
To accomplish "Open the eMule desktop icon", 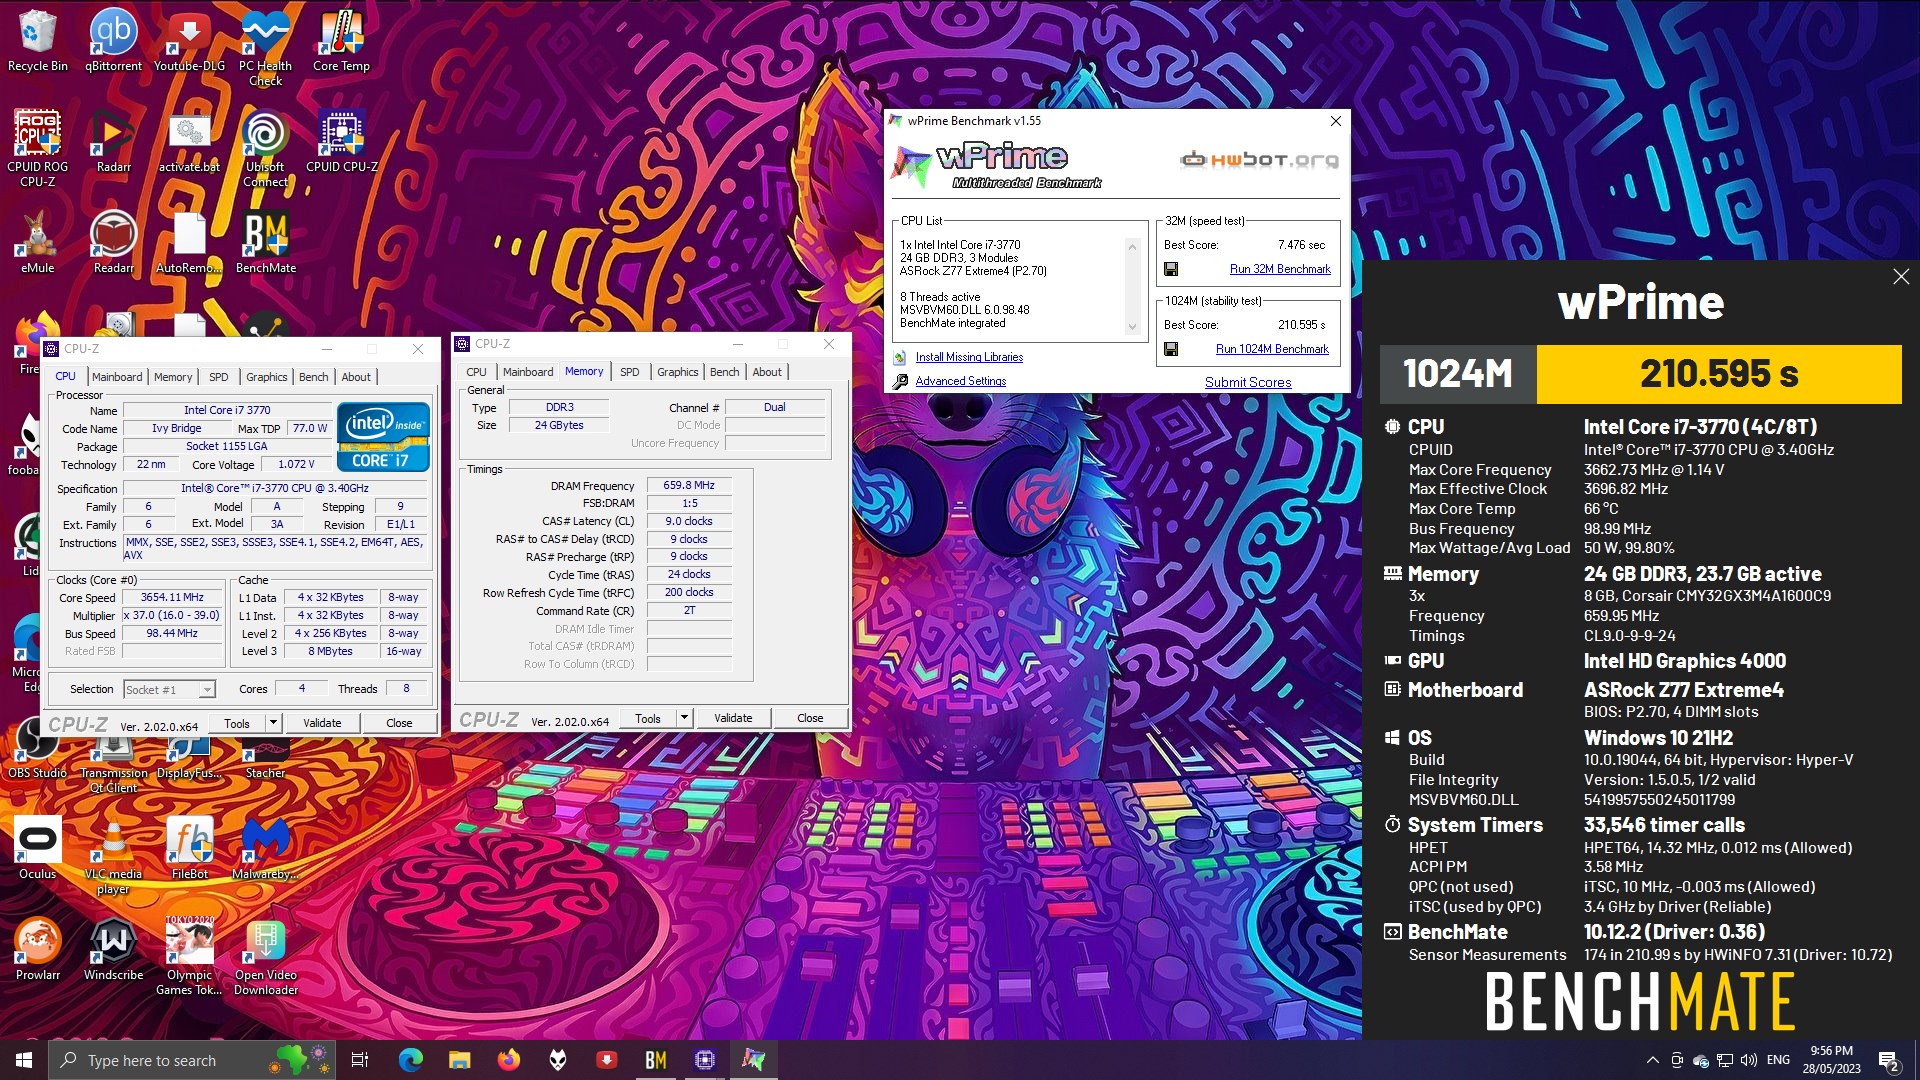I will coord(38,241).
